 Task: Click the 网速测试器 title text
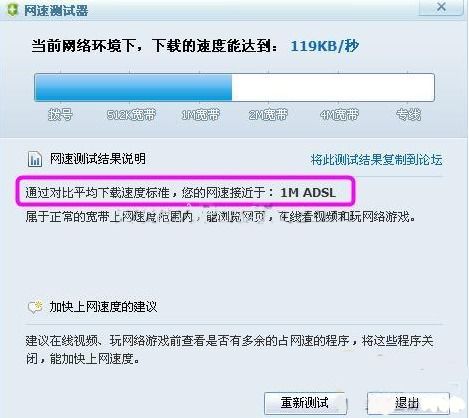tap(56, 10)
